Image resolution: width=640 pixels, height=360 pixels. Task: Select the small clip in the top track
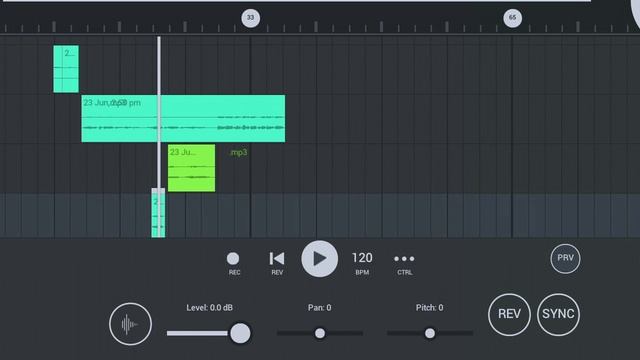click(66, 69)
